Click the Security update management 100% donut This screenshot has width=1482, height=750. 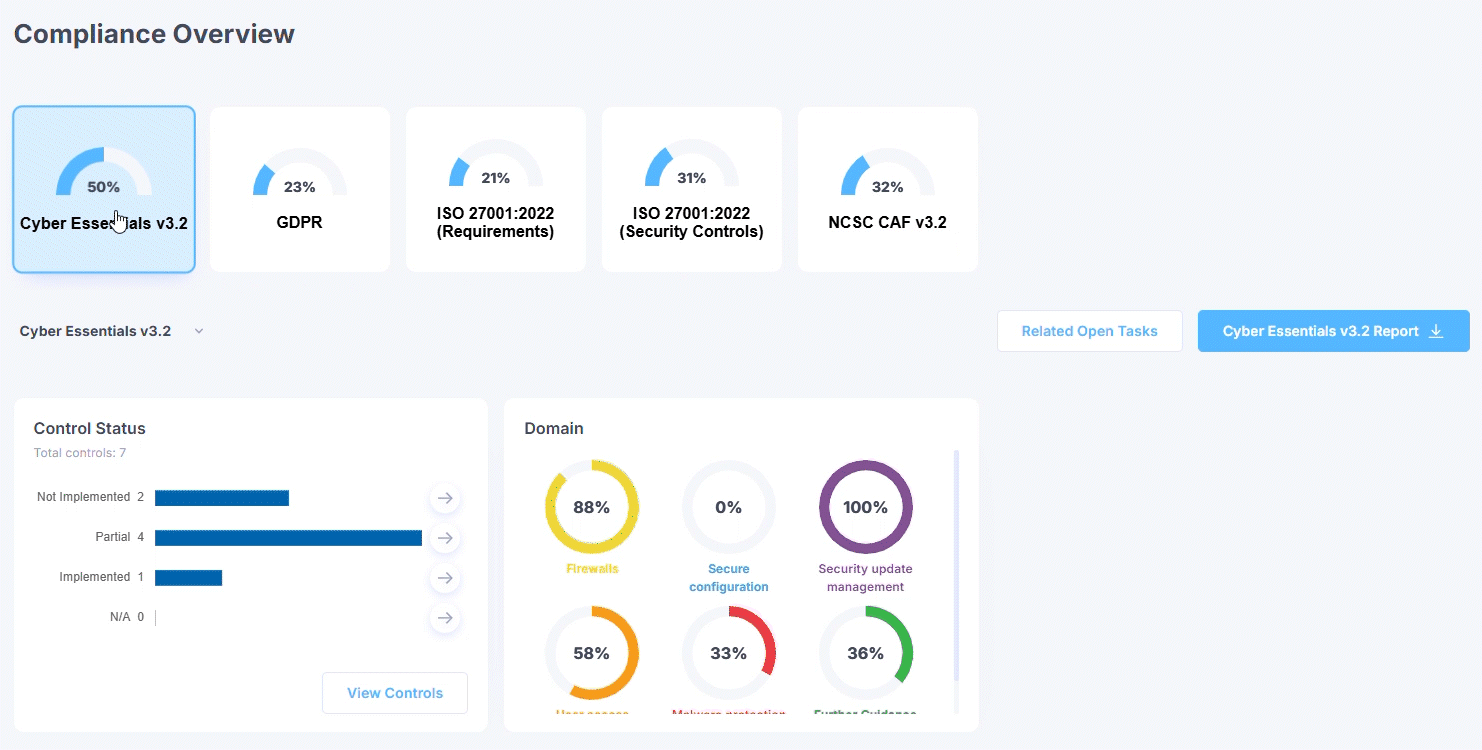pos(866,507)
